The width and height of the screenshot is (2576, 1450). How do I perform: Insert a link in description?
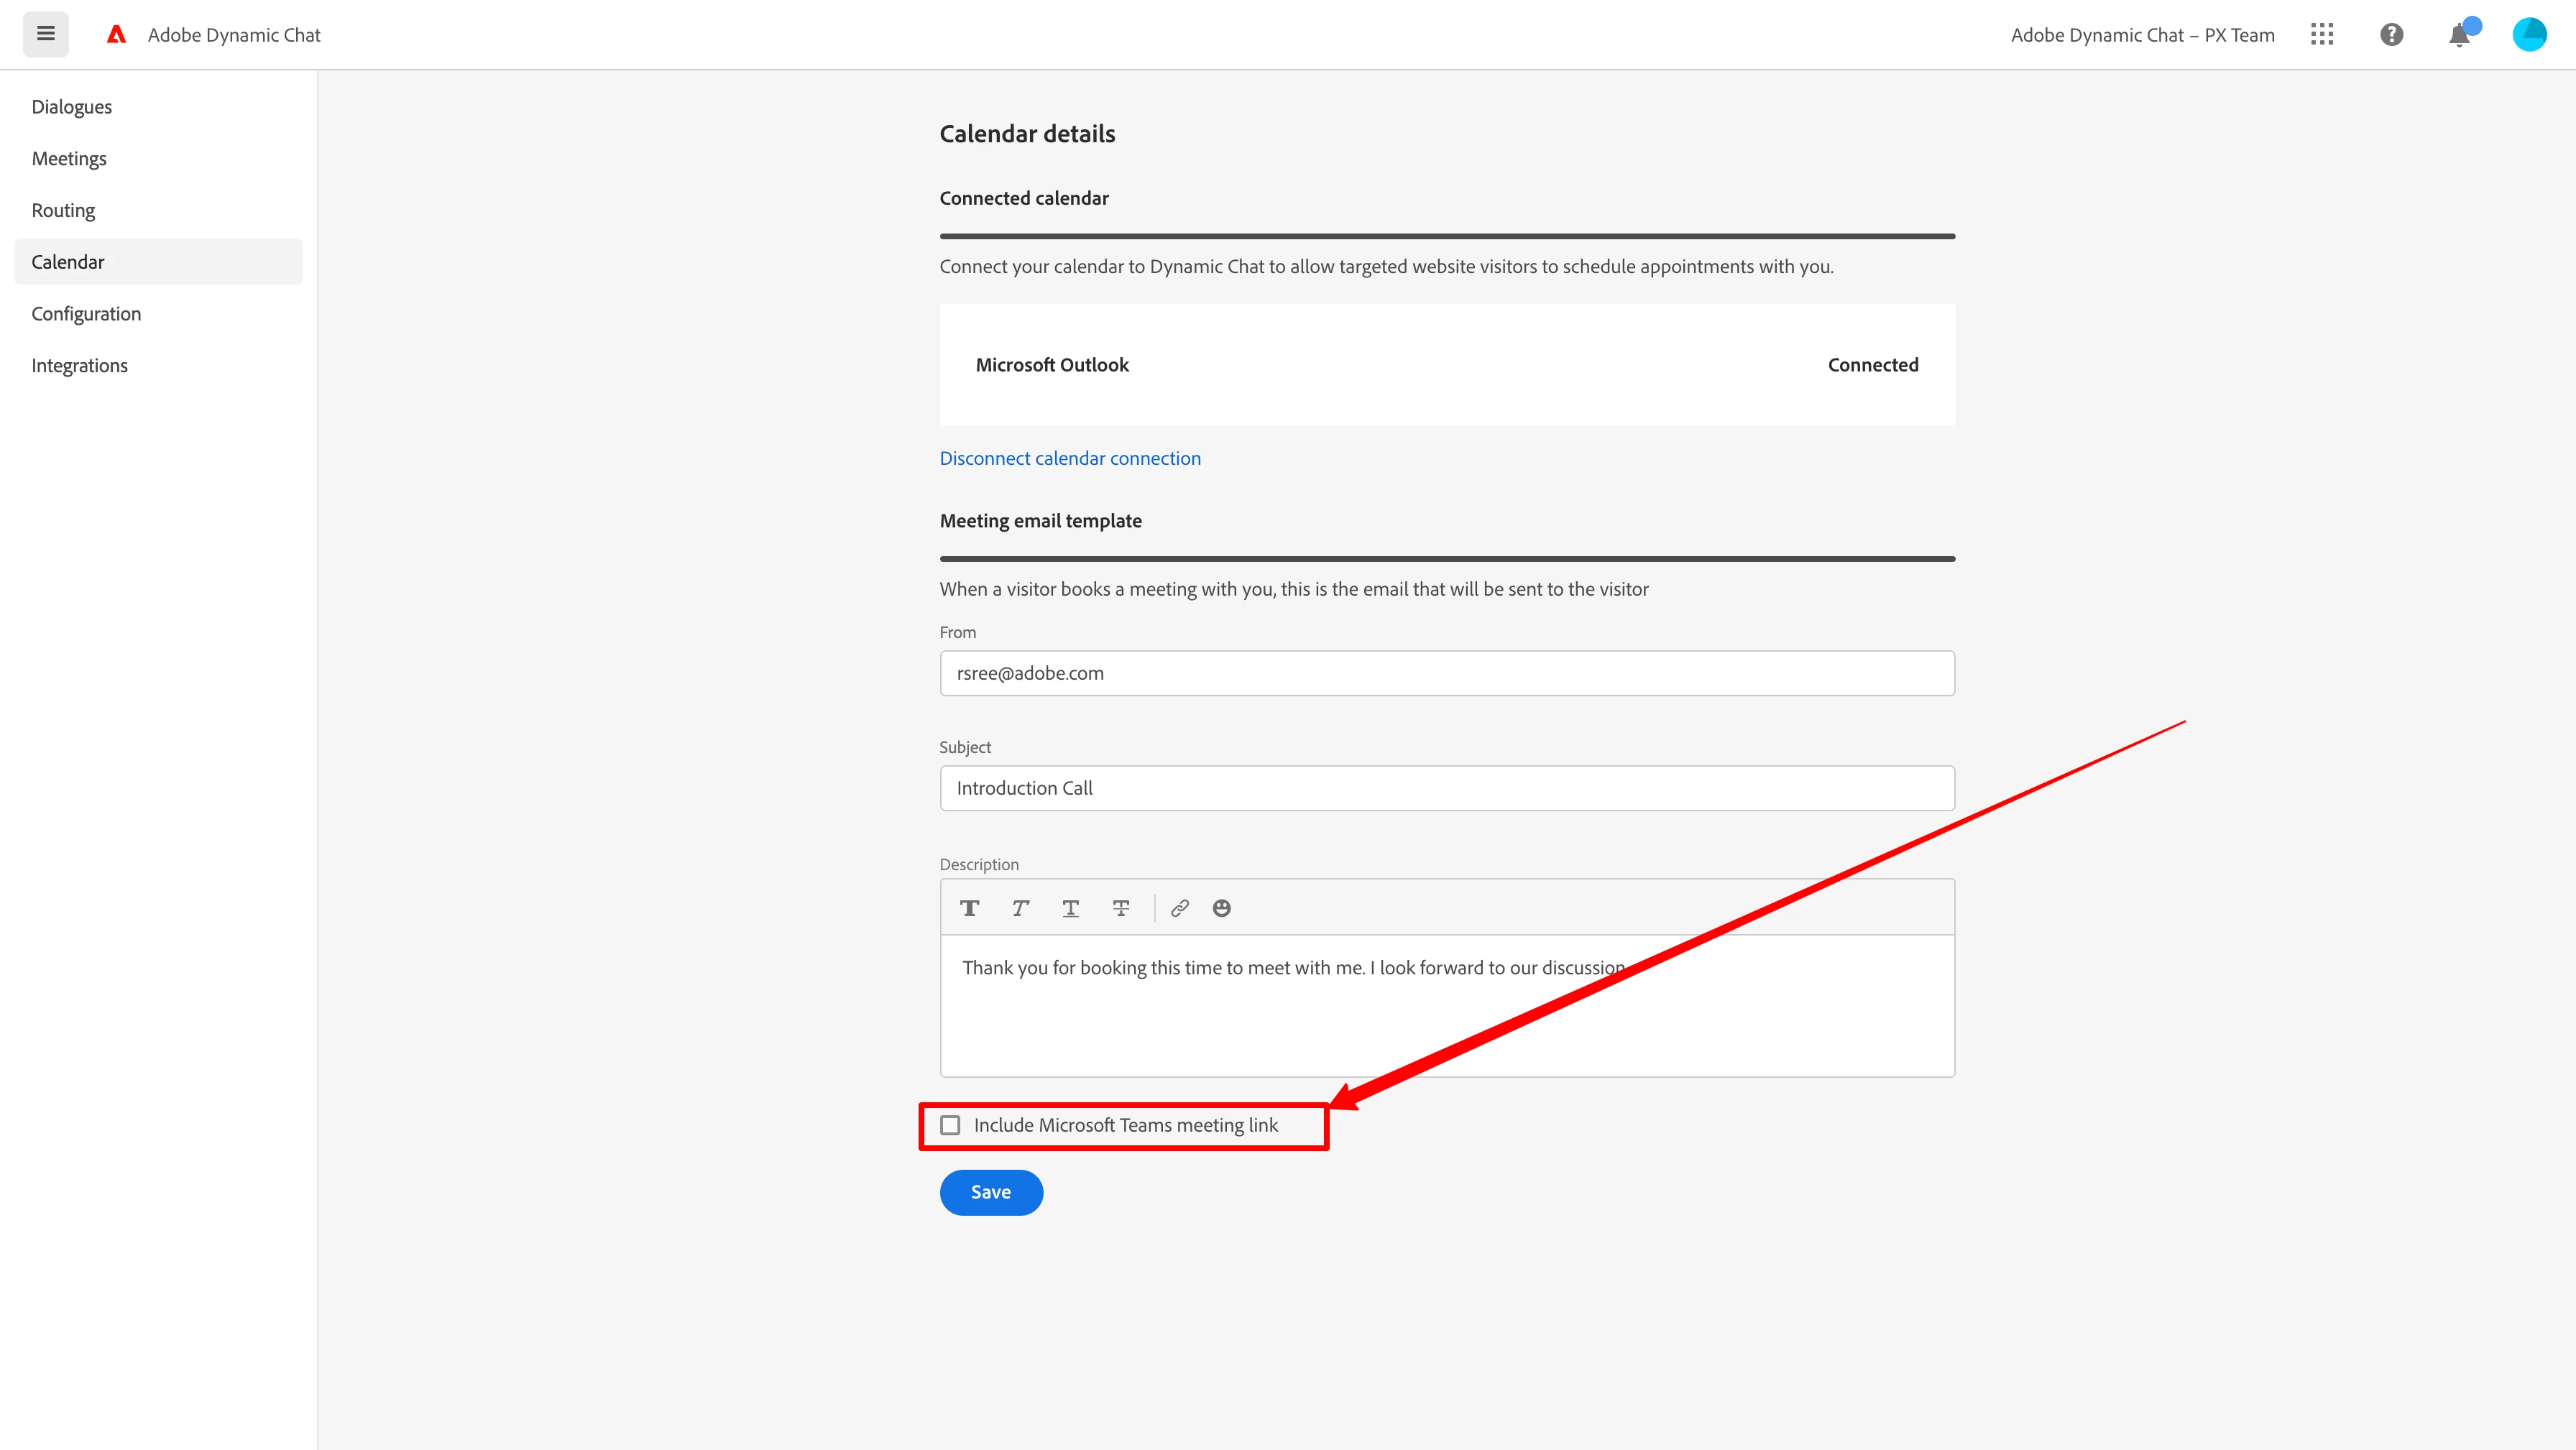(x=1180, y=908)
